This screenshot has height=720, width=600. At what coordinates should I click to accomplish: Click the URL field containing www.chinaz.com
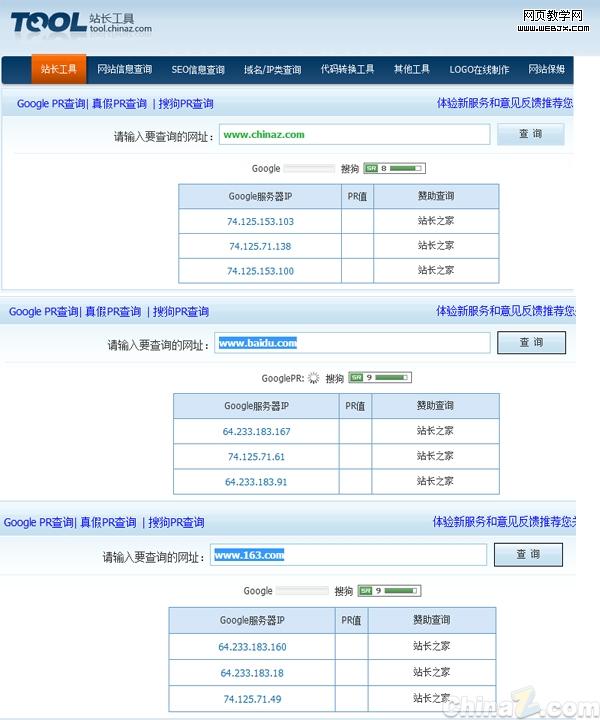[x=353, y=134]
